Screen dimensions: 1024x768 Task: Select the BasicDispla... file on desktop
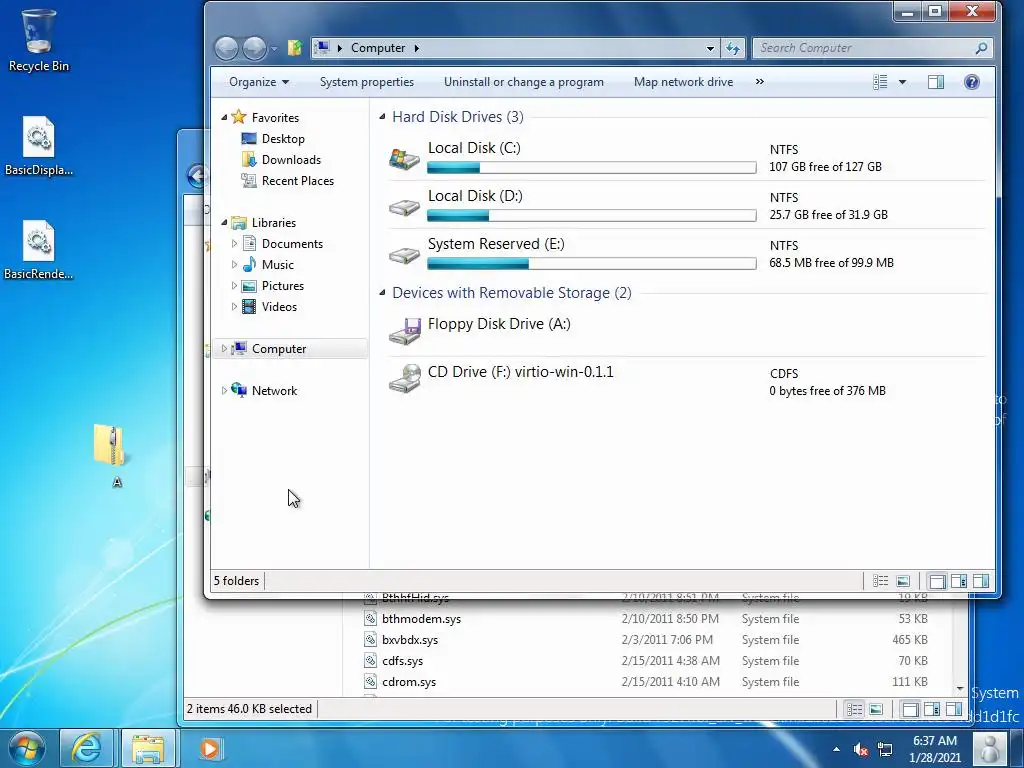pyautogui.click(x=38, y=146)
